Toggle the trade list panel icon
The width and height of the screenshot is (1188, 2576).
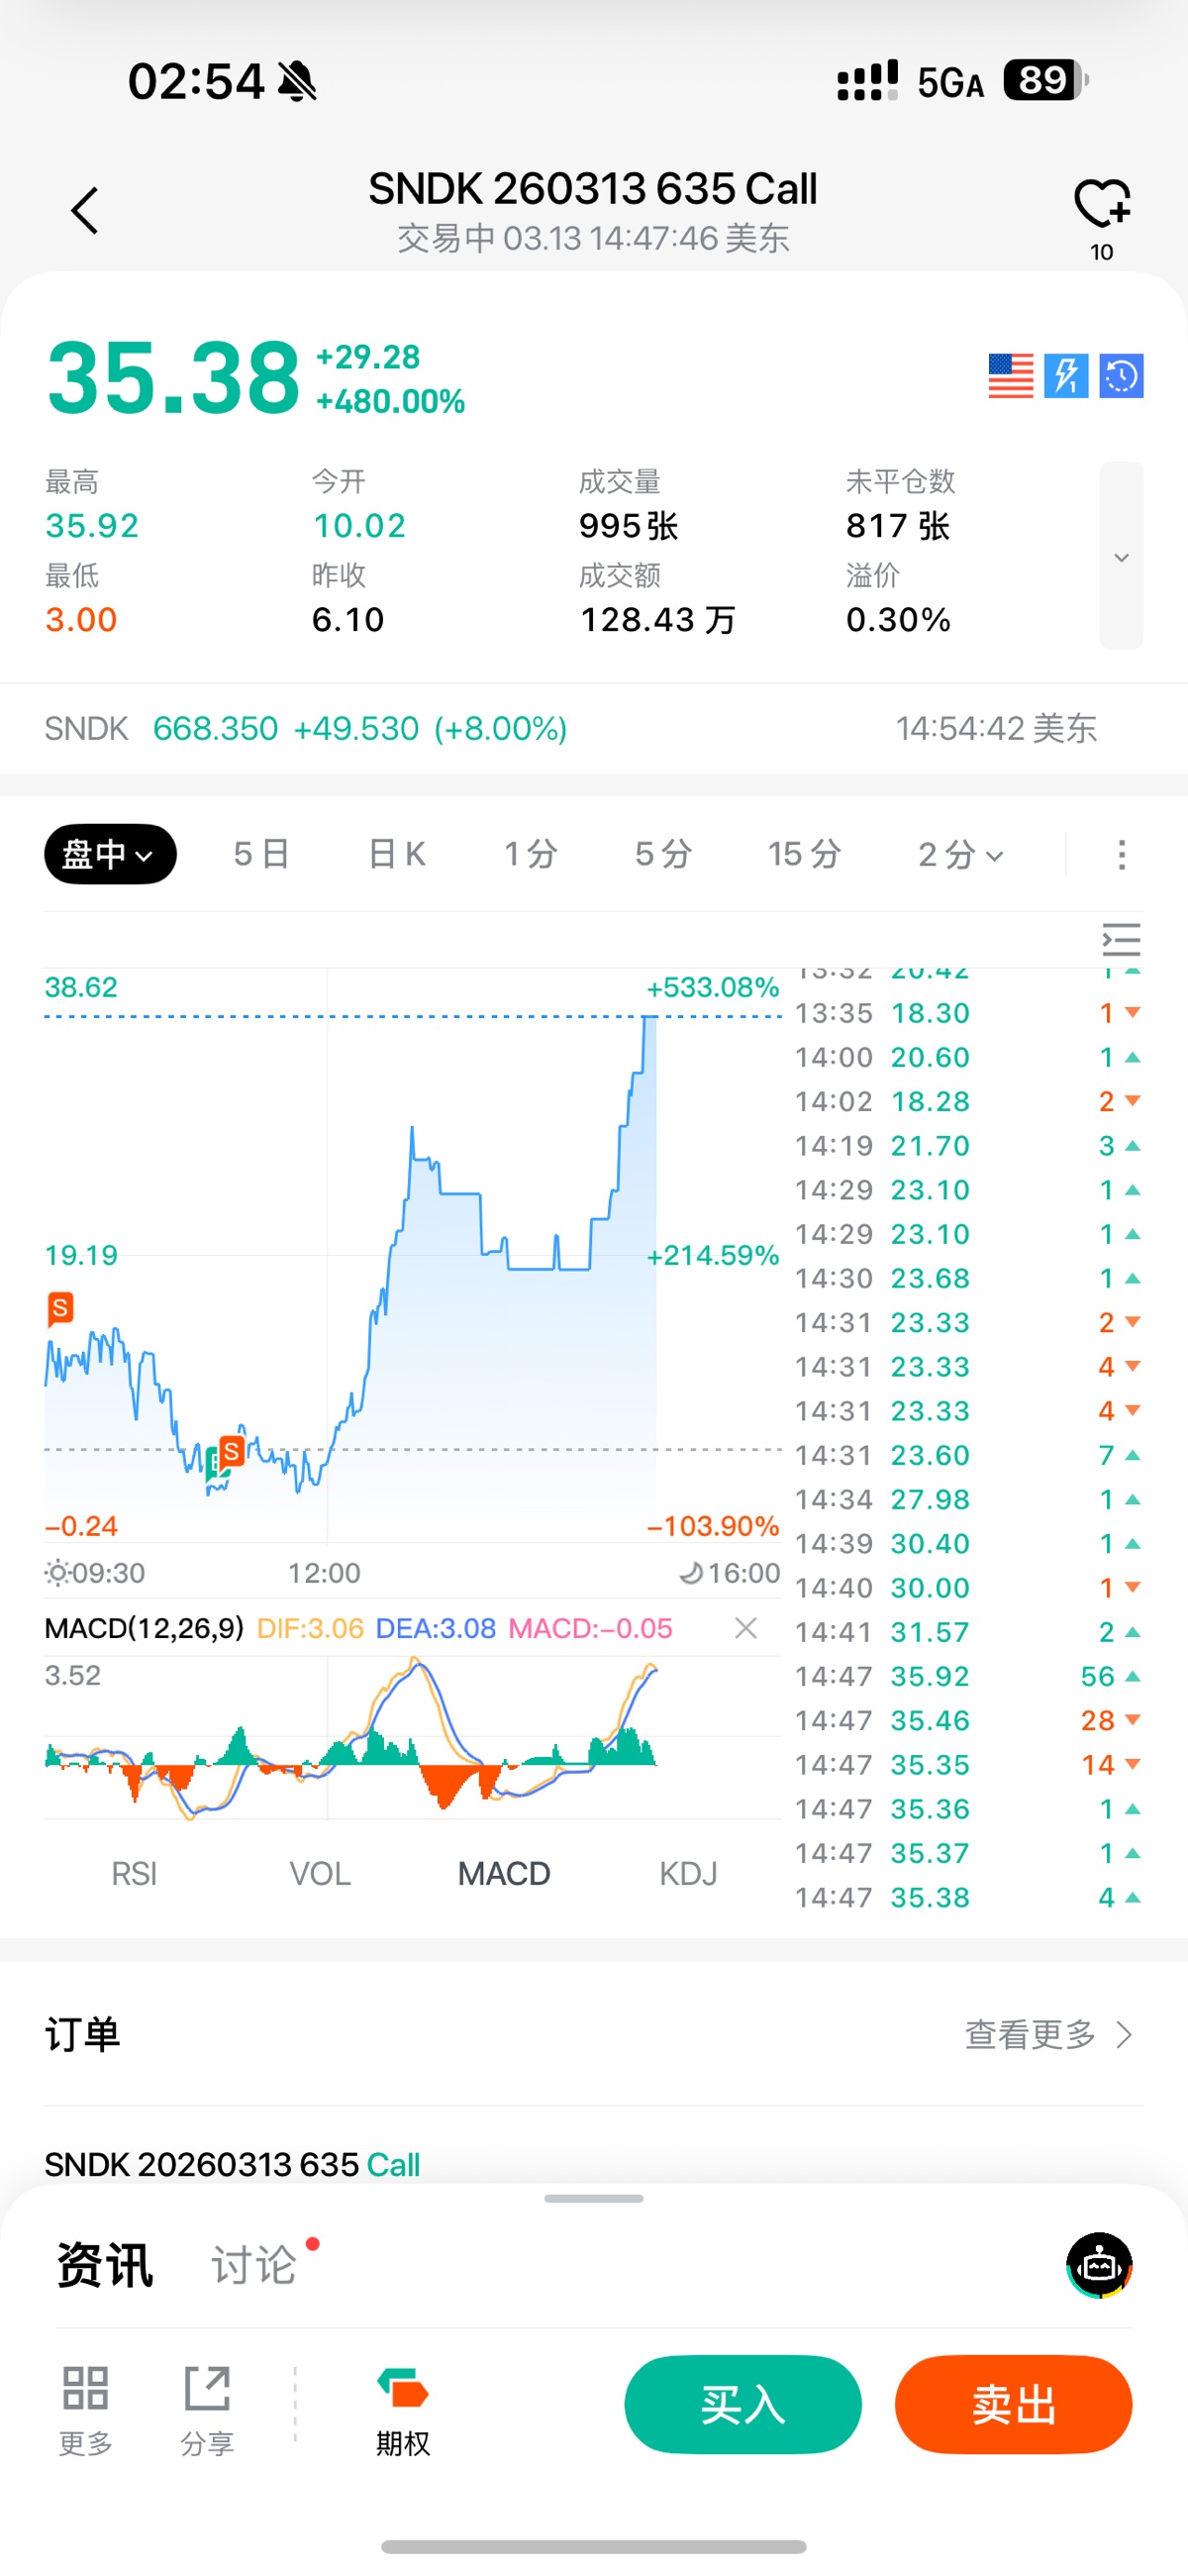[x=1121, y=940]
